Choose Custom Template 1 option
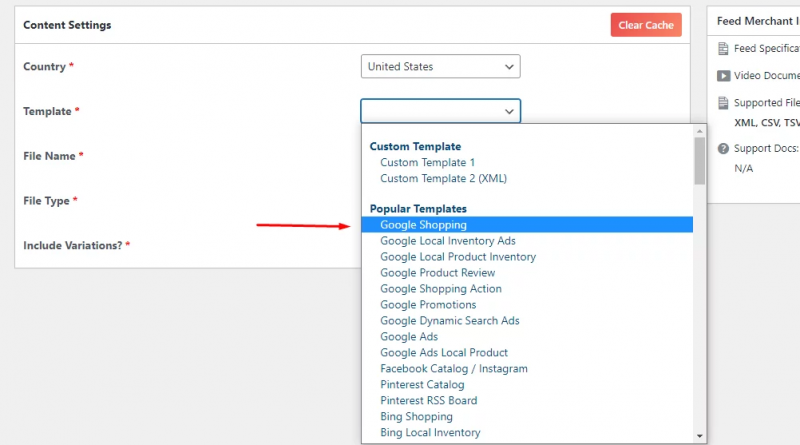Image resolution: width=800 pixels, height=445 pixels. [427, 162]
